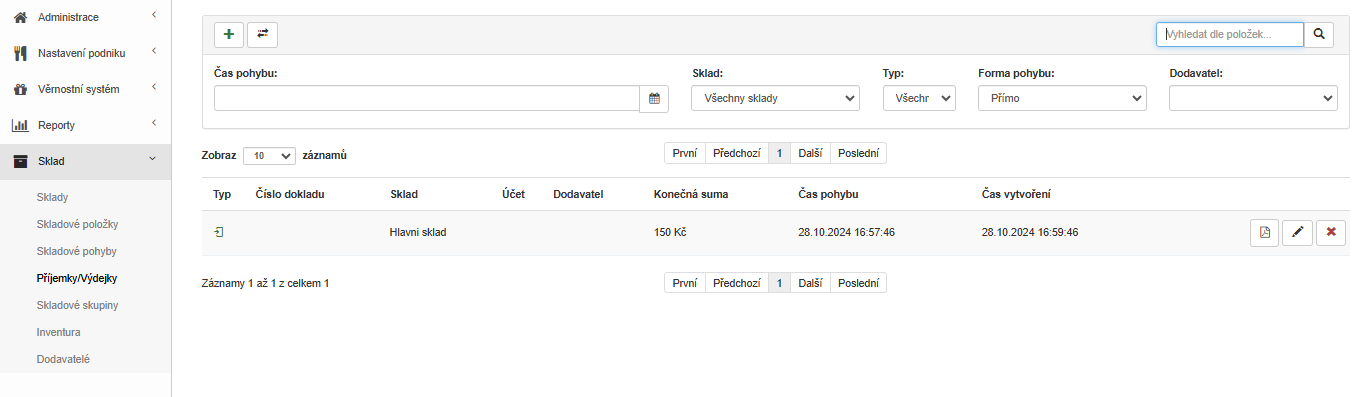This screenshot has width=1356, height=397.
Task: Click the receipt type icon in the row
Action: 219,232
